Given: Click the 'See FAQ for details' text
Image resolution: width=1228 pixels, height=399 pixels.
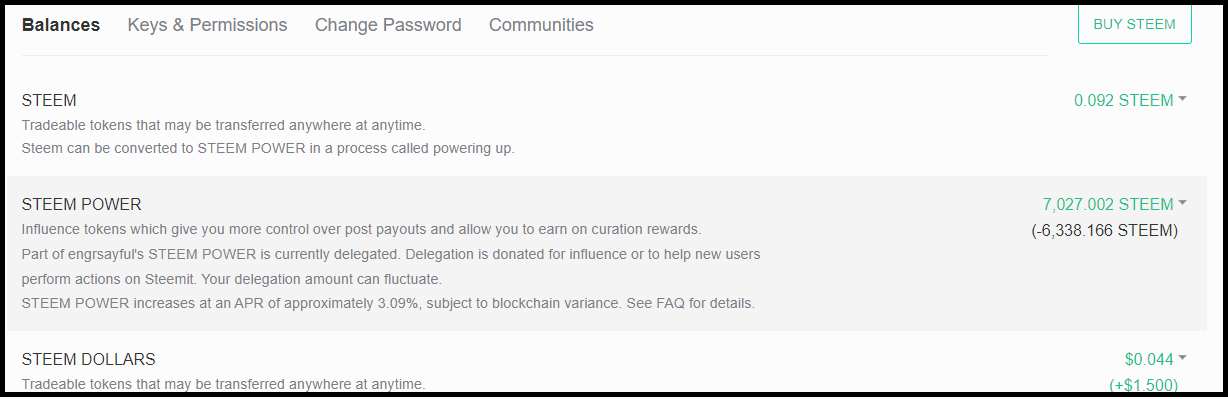Looking at the screenshot, I should pyautogui.click(x=691, y=303).
